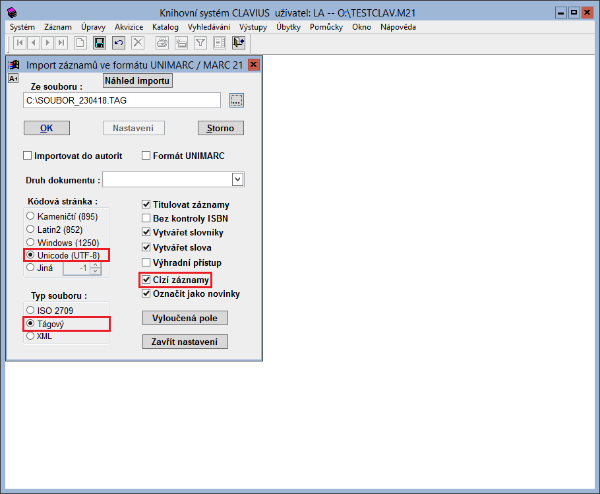
Task: Click the exit door toolbar icon
Action: coord(238,43)
